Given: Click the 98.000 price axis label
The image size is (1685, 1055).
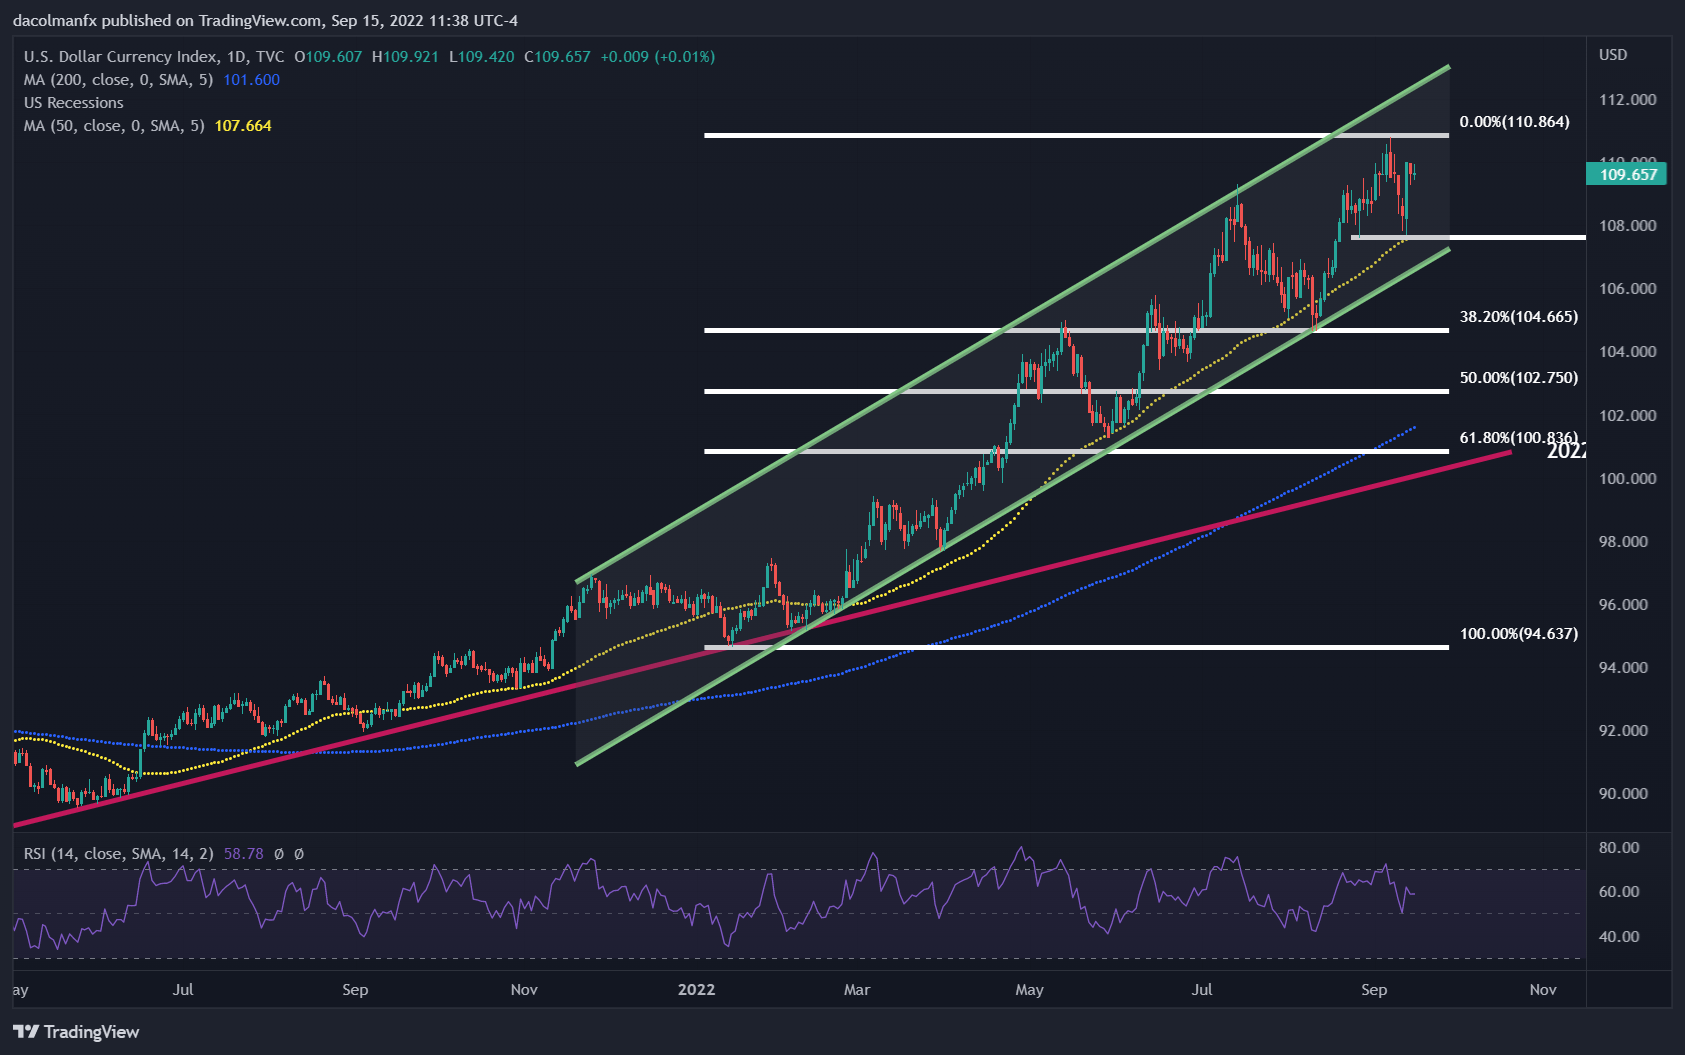Looking at the screenshot, I should (1623, 542).
